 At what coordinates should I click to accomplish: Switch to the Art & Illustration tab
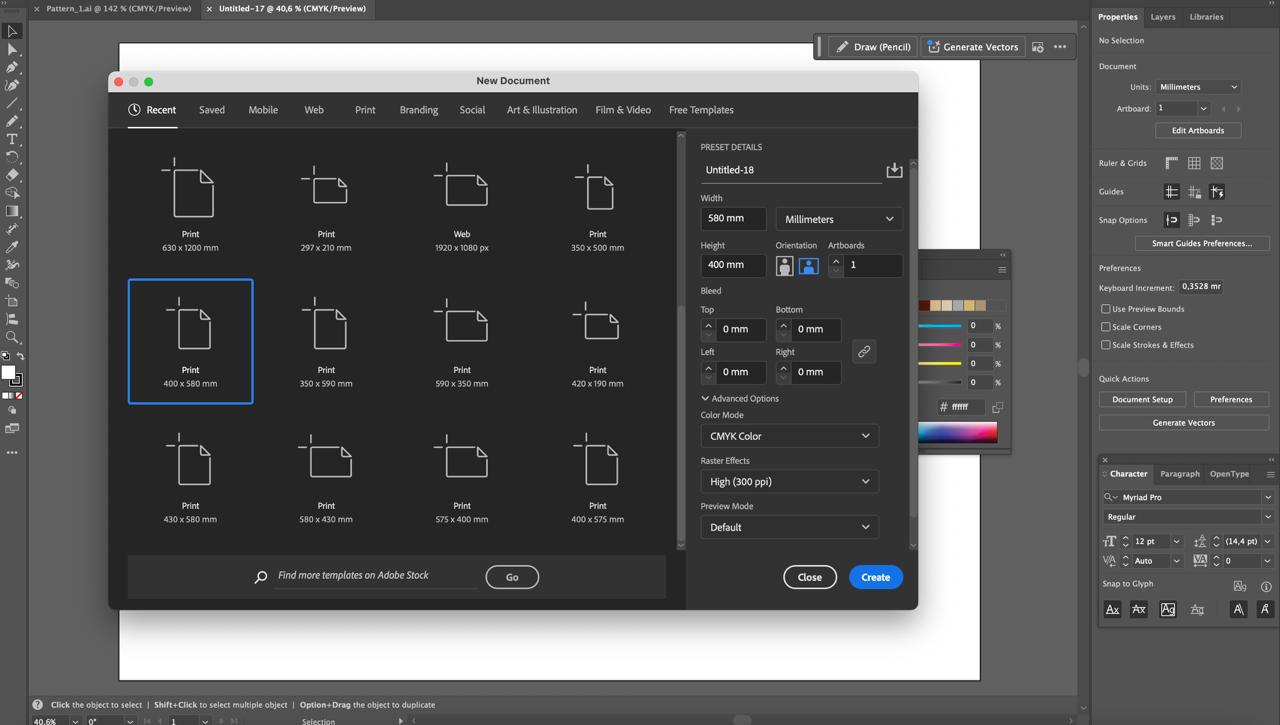coord(541,110)
